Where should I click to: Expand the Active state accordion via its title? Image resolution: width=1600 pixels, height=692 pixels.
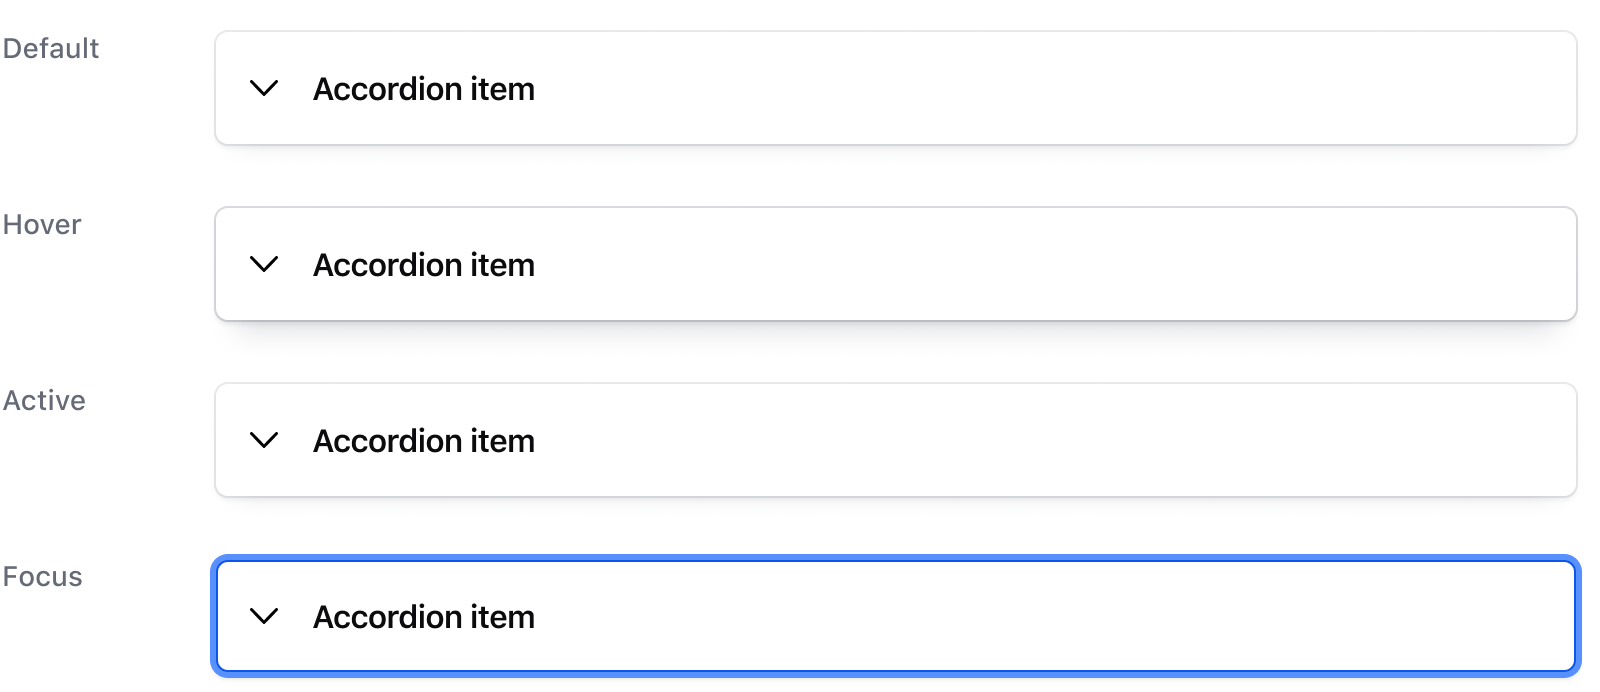(x=424, y=441)
